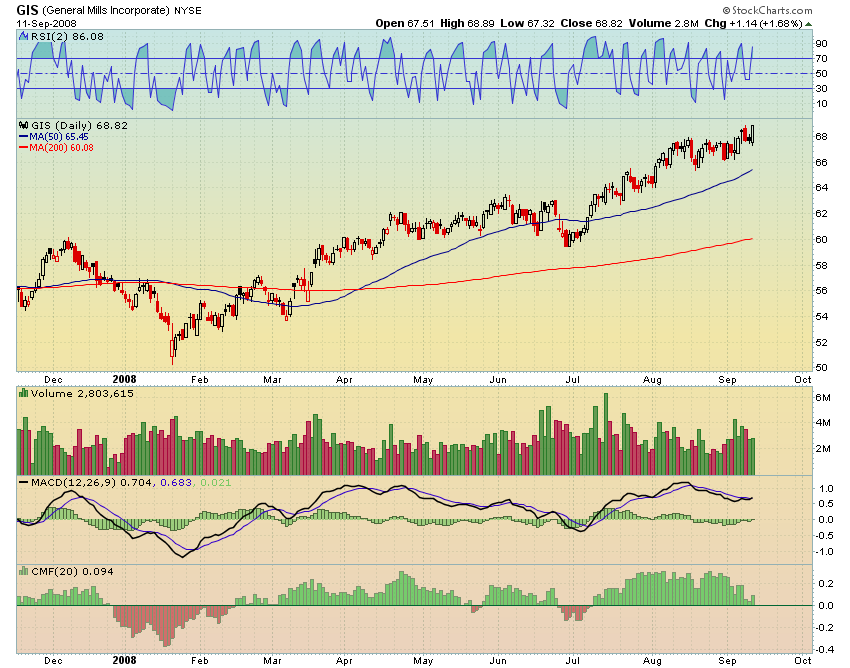Click the Volume panel bar-chart icon
Screen dimensions: 850x668
23,393
